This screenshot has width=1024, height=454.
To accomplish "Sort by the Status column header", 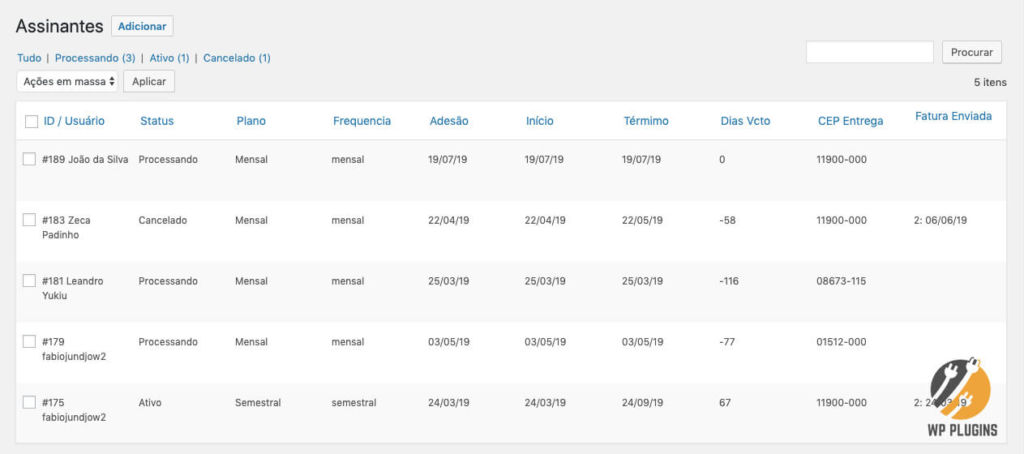I will point(157,121).
